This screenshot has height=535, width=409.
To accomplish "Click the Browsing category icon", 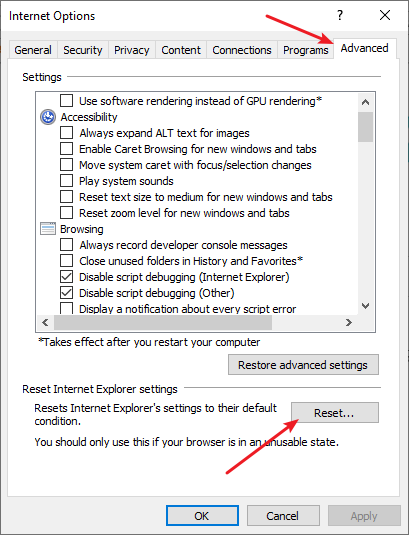I will pyautogui.click(x=48, y=229).
